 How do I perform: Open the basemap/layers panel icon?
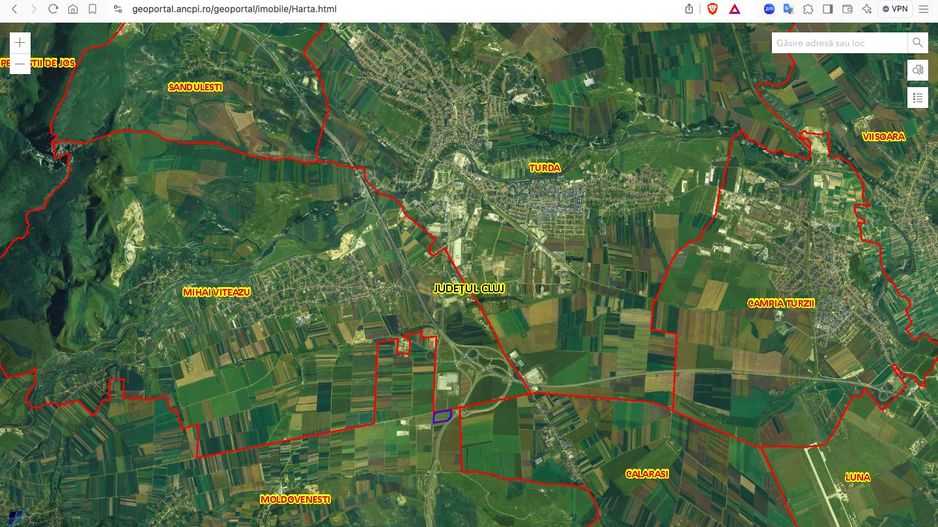coord(917,70)
